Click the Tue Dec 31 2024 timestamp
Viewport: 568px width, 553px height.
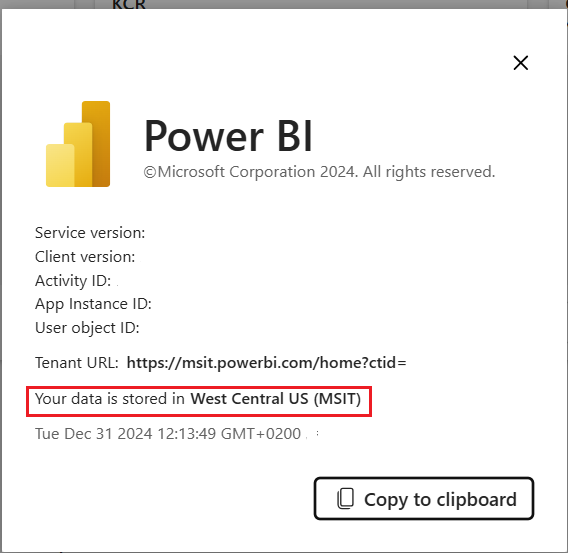(x=168, y=433)
